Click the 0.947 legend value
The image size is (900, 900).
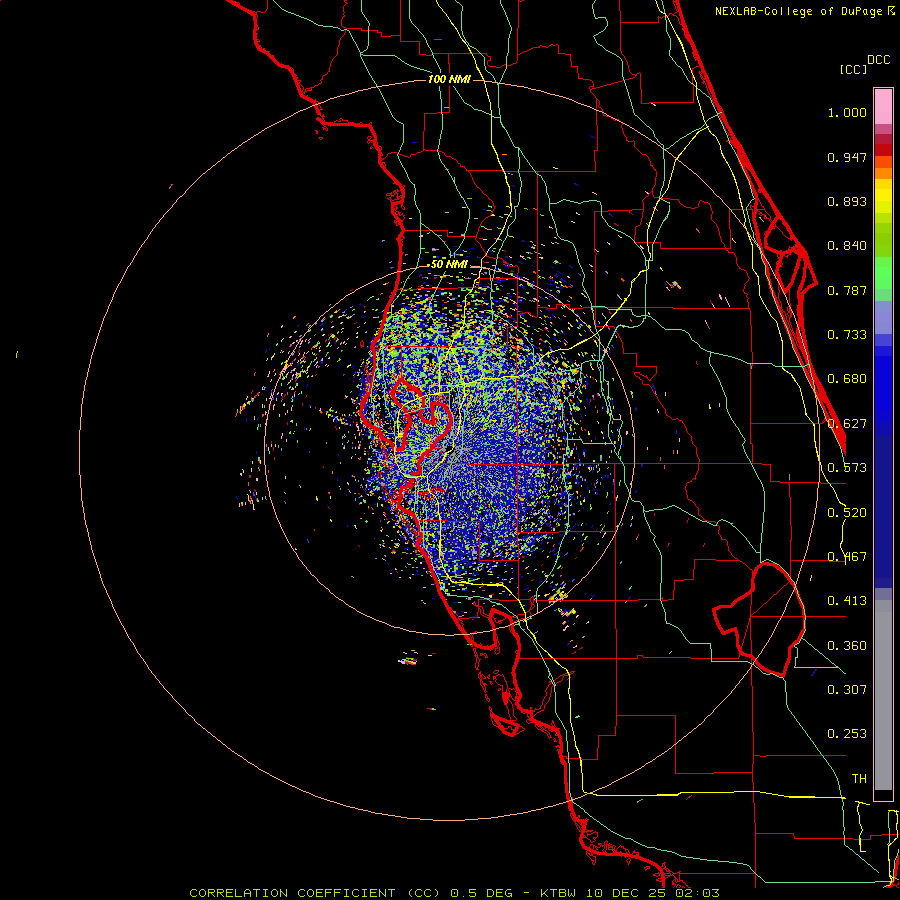coord(847,157)
